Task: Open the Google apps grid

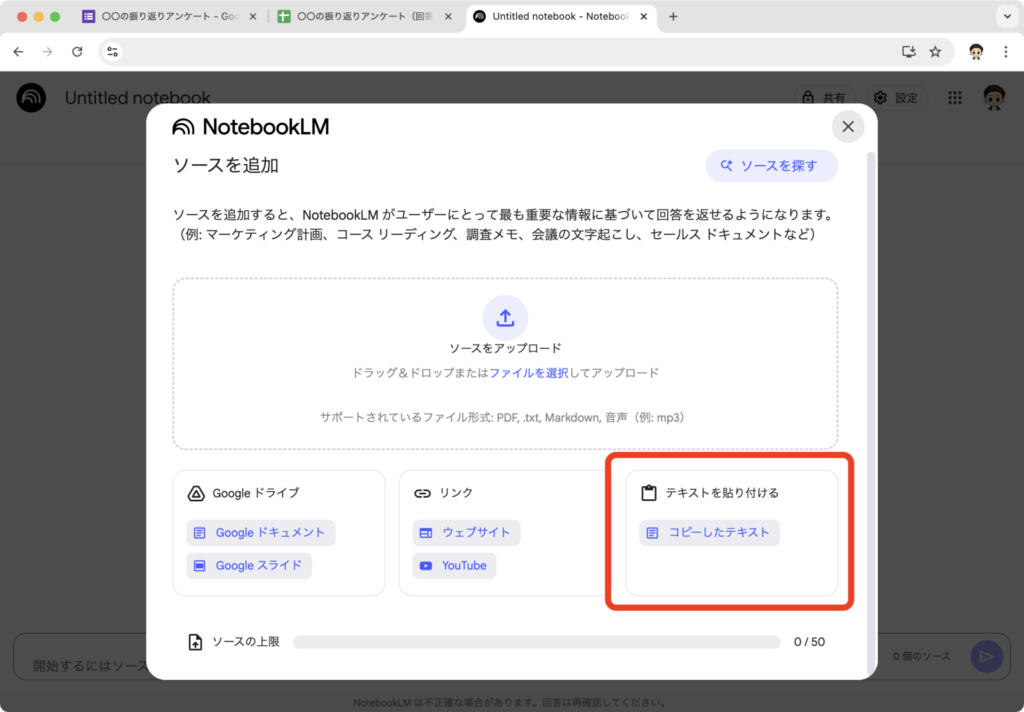Action: pyautogui.click(x=955, y=98)
